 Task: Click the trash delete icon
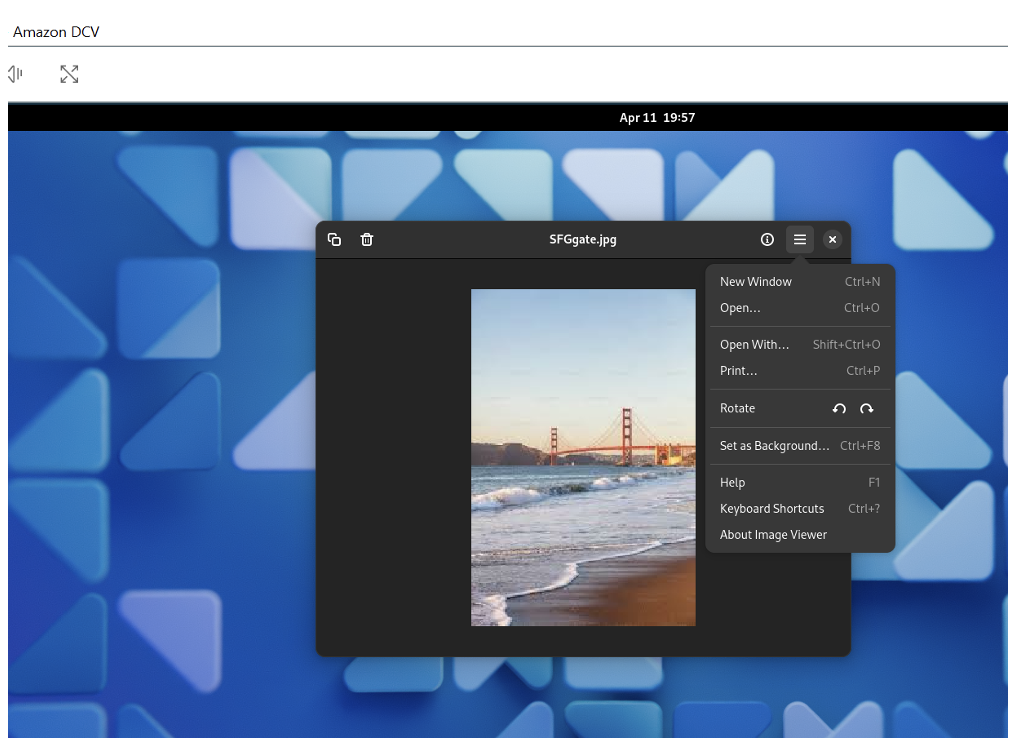pos(367,240)
